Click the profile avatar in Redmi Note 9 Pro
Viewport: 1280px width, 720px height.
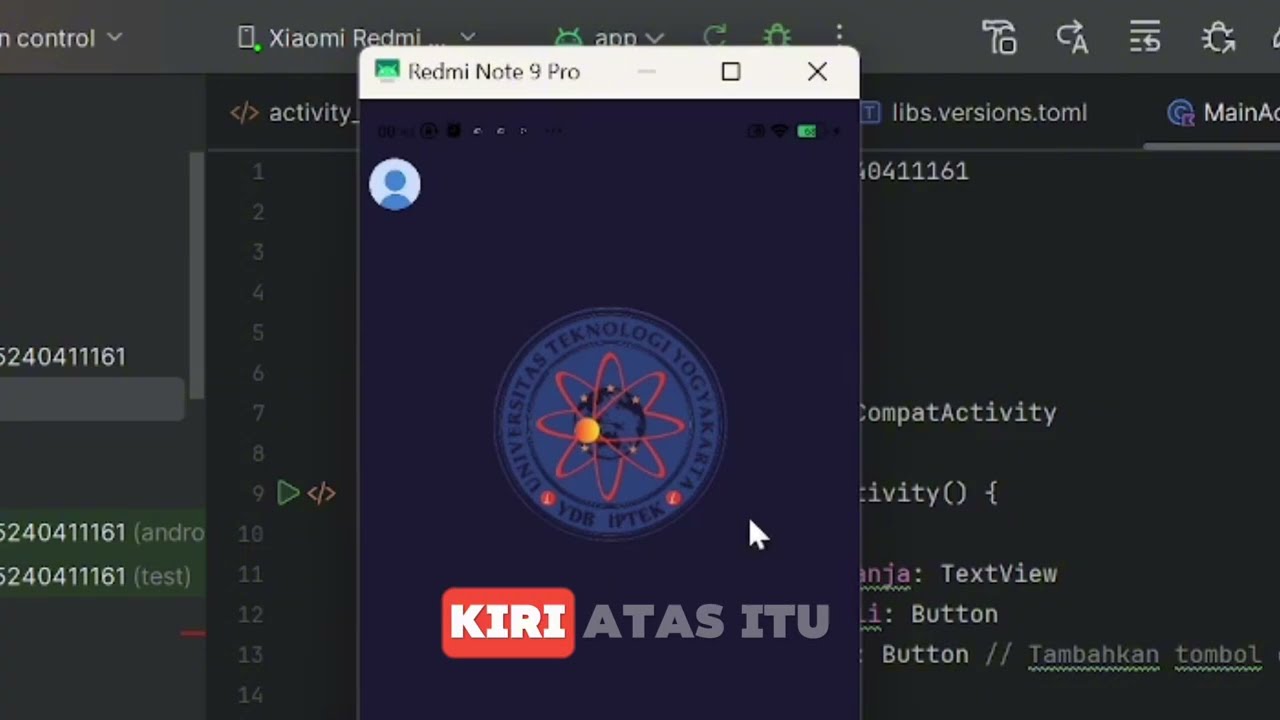(x=395, y=184)
